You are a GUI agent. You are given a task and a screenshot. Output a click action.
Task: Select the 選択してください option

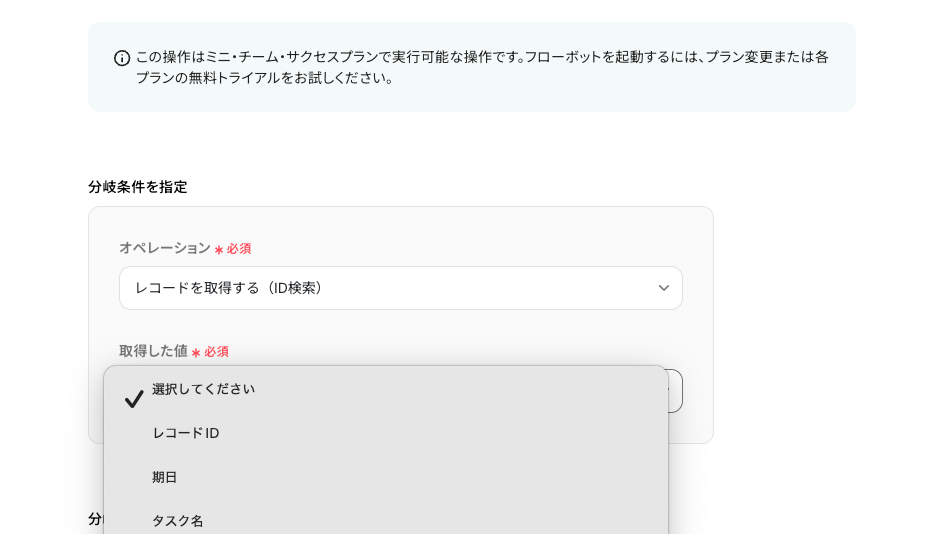pyautogui.click(x=203, y=389)
